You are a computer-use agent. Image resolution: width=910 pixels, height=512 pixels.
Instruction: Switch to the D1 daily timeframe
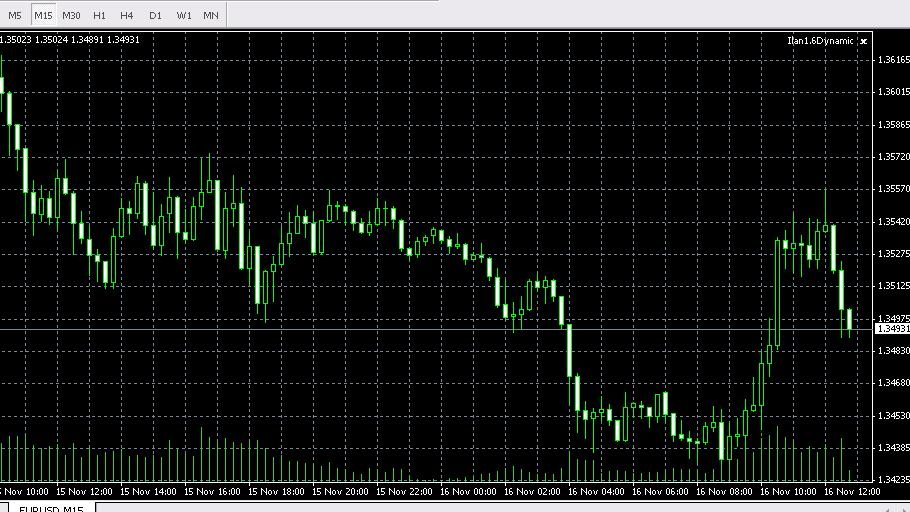155,16
